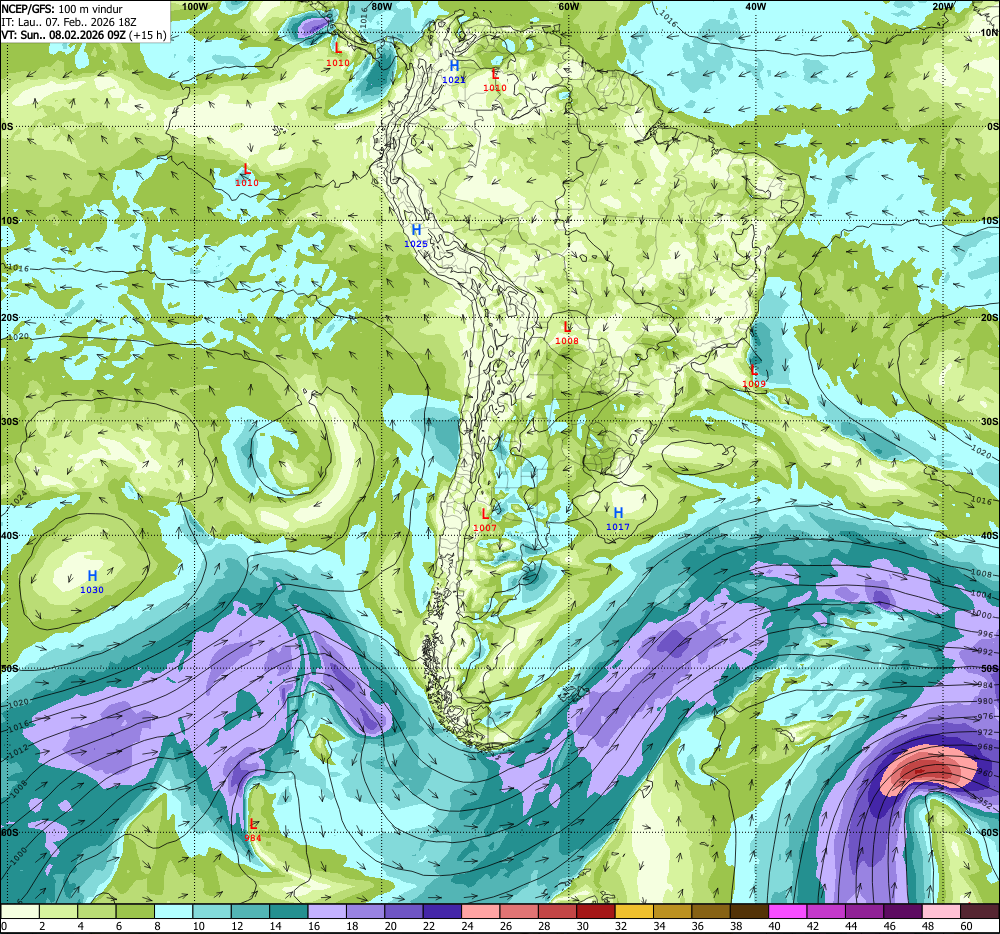
Task: Pick the light cyan swatch between 8 and 10
Action: pyautogui.click(x=173, y=912)
